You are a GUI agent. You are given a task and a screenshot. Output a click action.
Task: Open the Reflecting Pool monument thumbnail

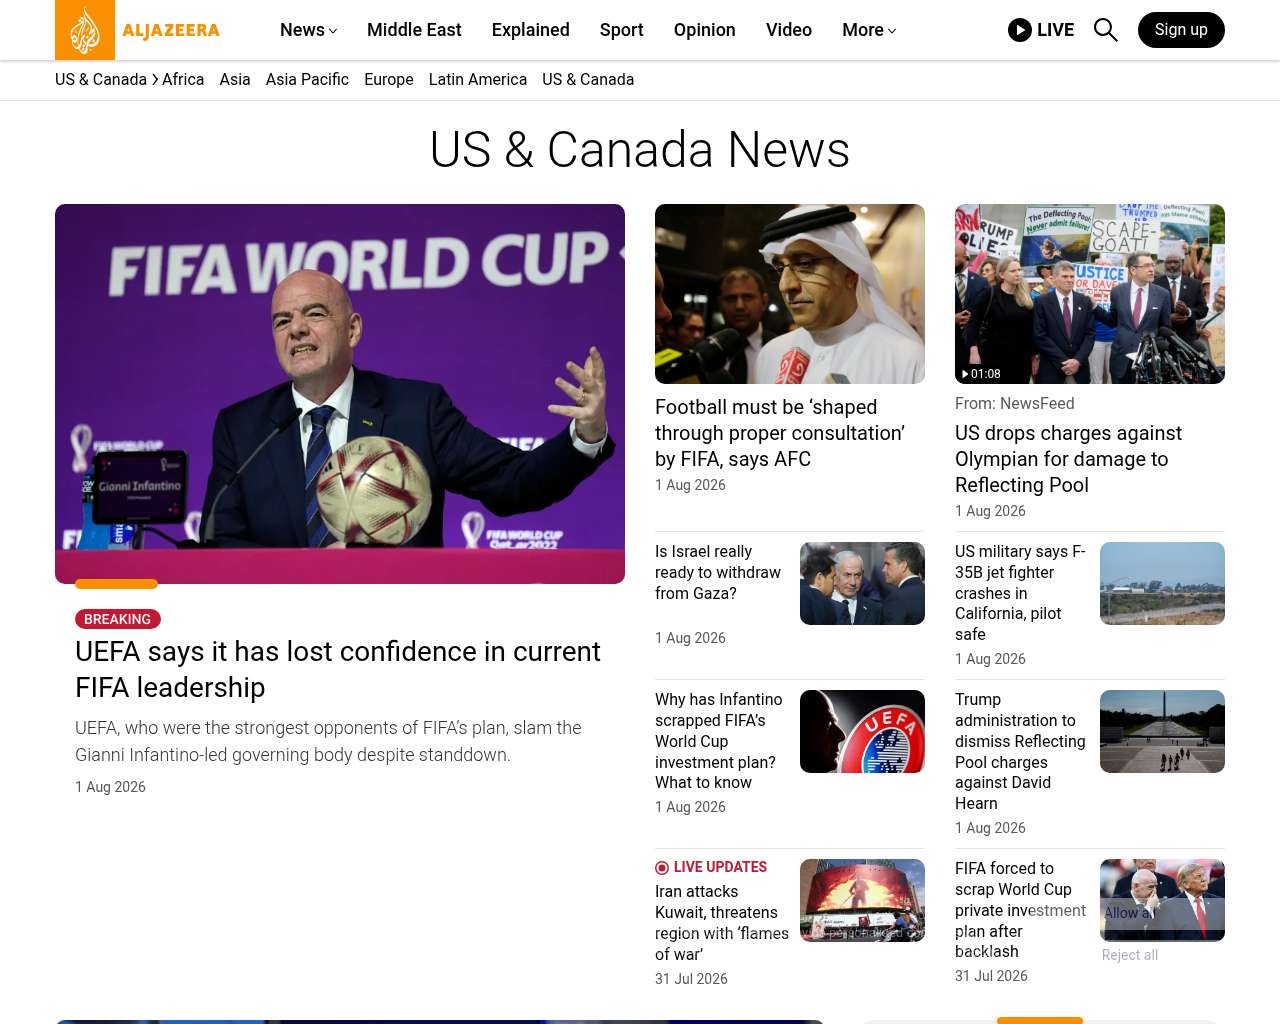pos(1162,732)
